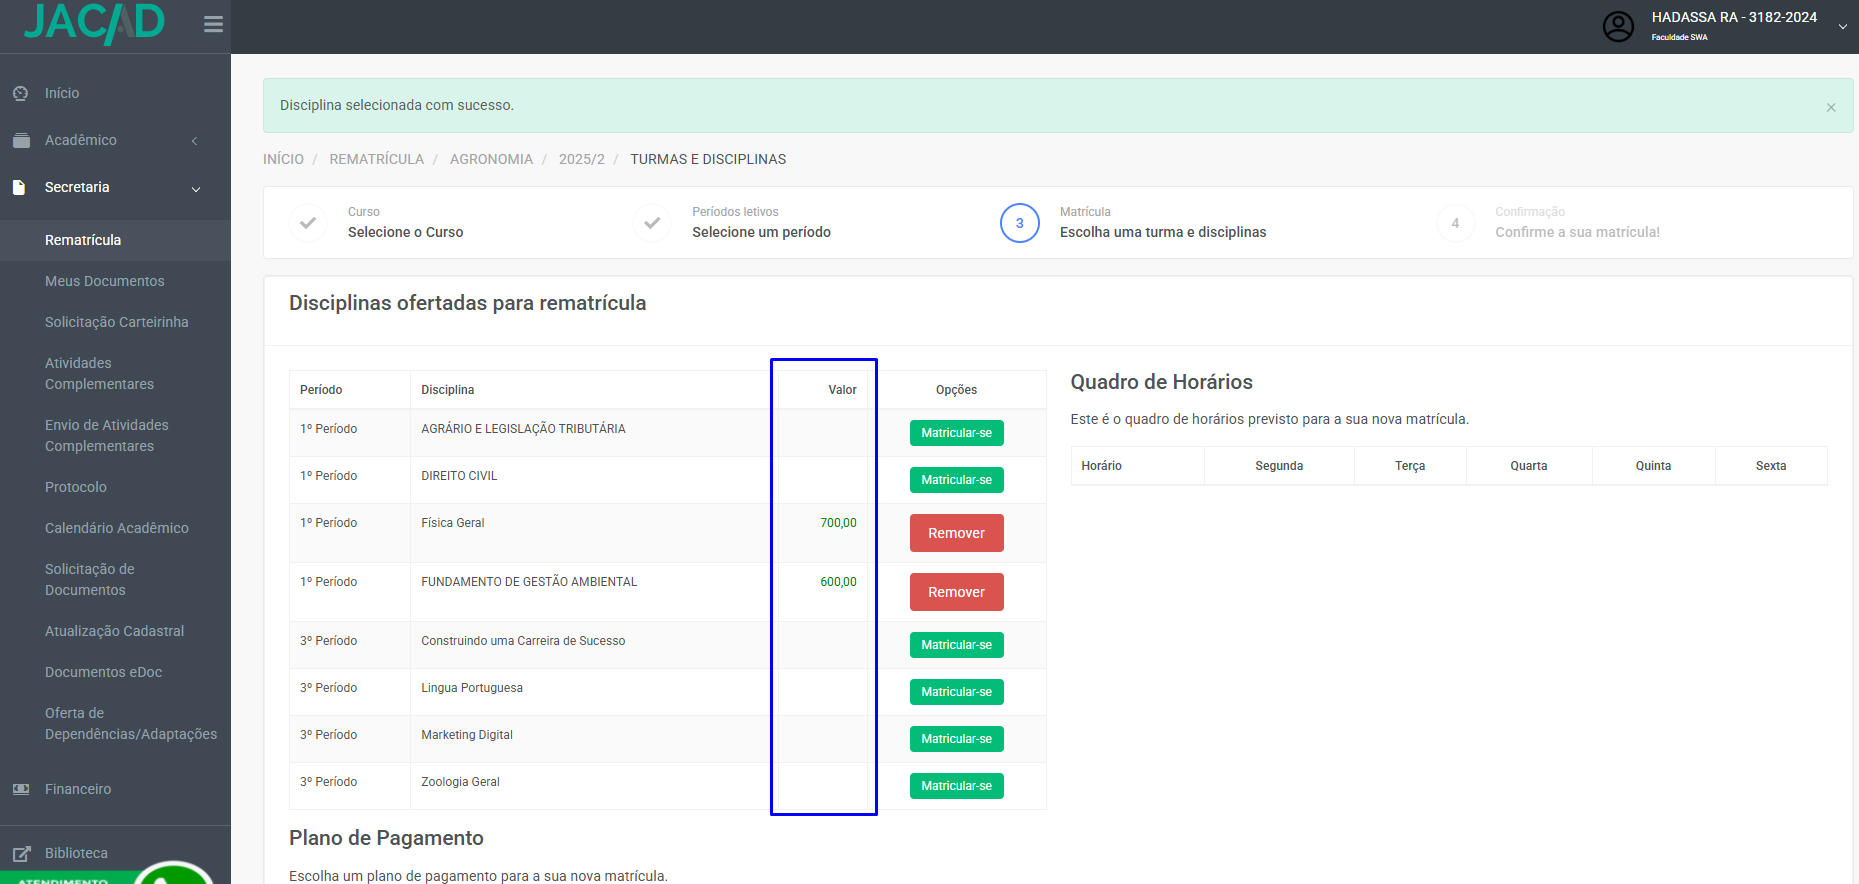
Task: Click the HADASSA RA - 3182-2024 username
Action: tap(1734, 17)
